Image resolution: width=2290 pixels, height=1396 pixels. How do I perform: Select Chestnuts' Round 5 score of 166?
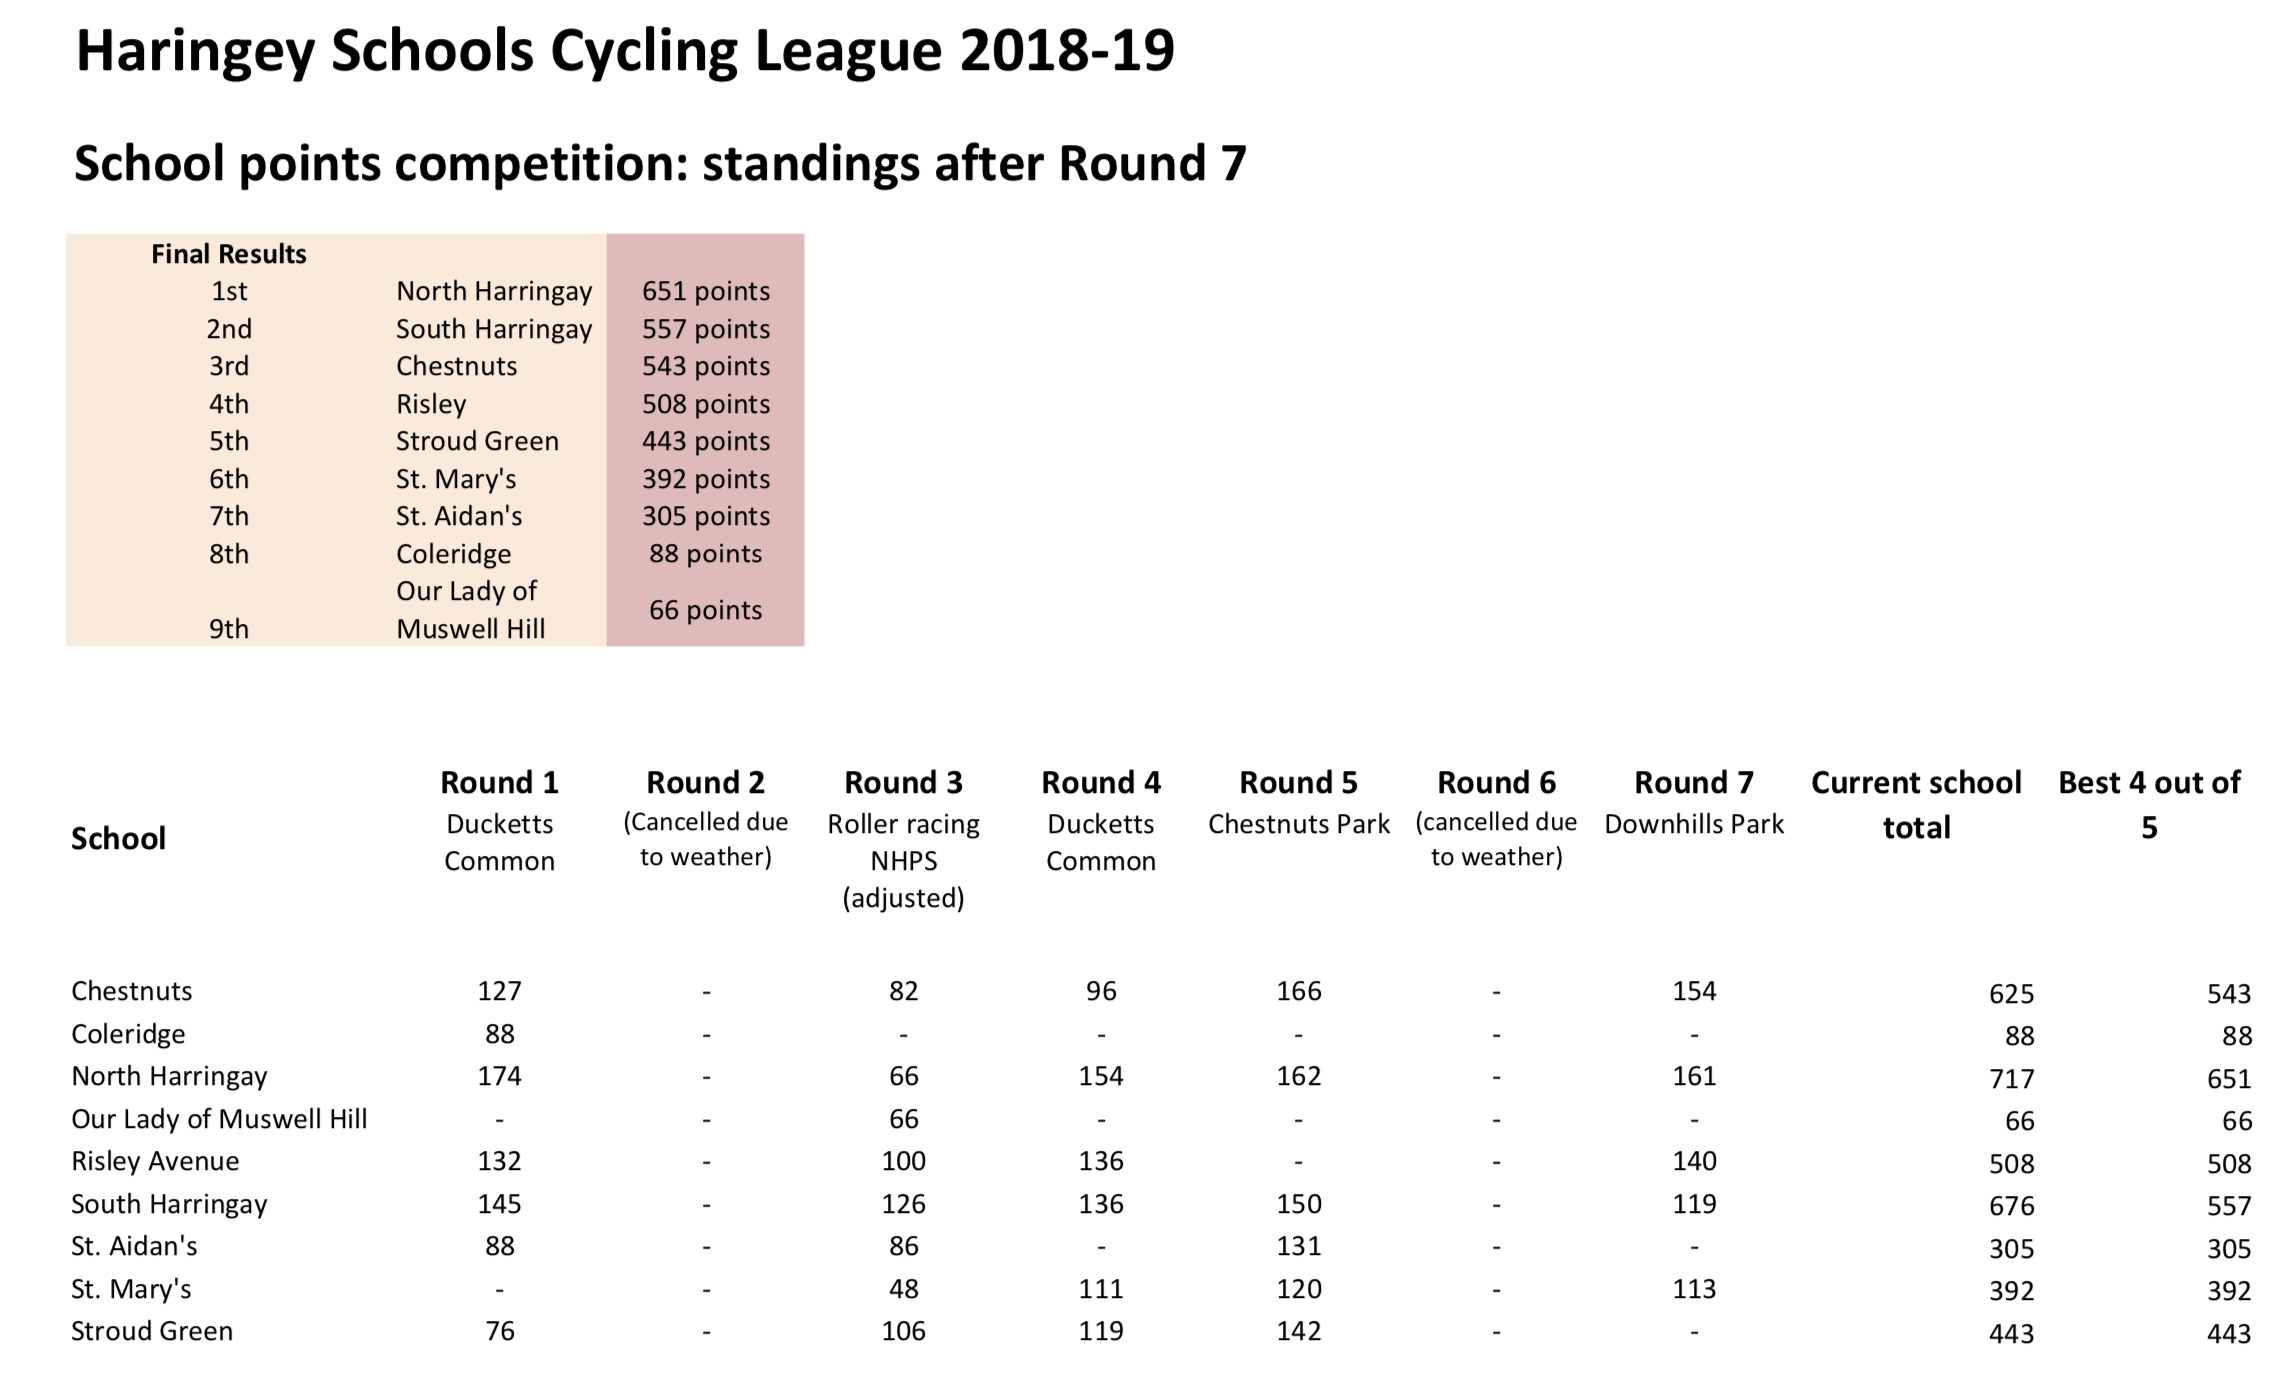pyautogui.click(x=1298, y=991)
